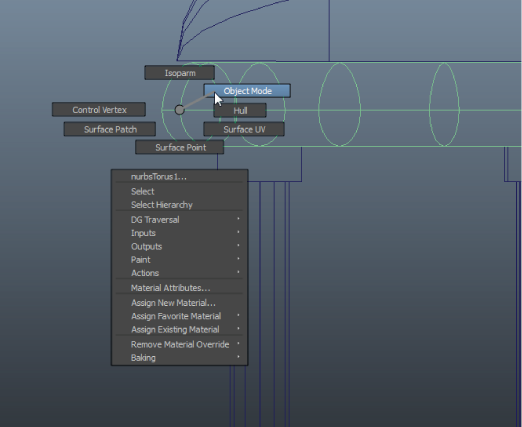
Task: Expand Assign Favorite Material submenu
Action: tap(180, 316)
